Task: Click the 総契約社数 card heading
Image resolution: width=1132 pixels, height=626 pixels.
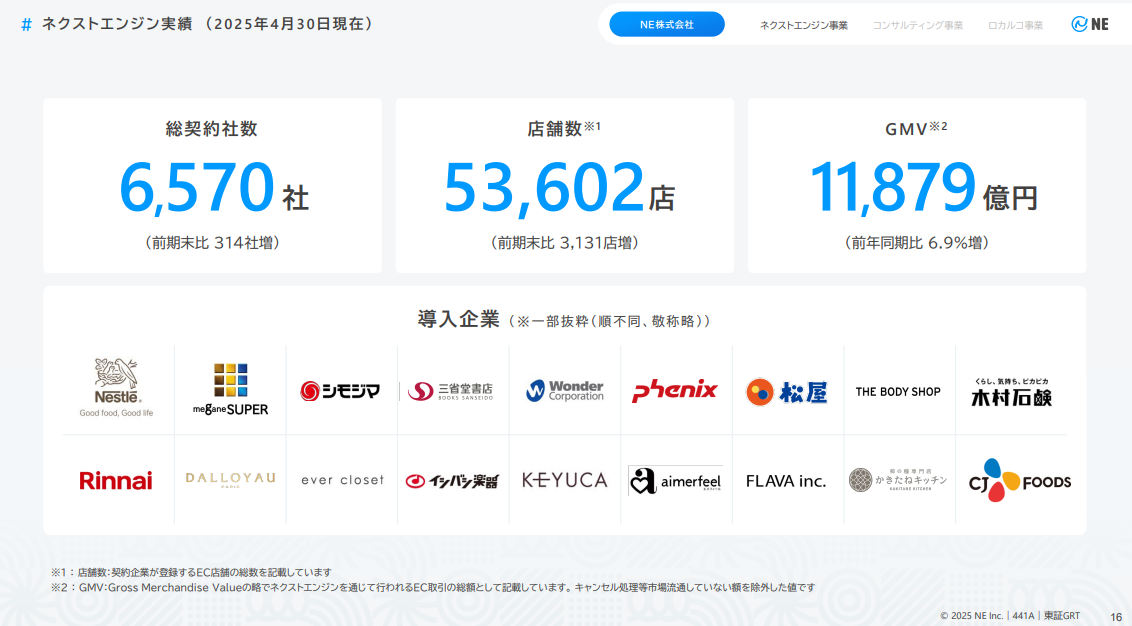Action: coord(212,129)
